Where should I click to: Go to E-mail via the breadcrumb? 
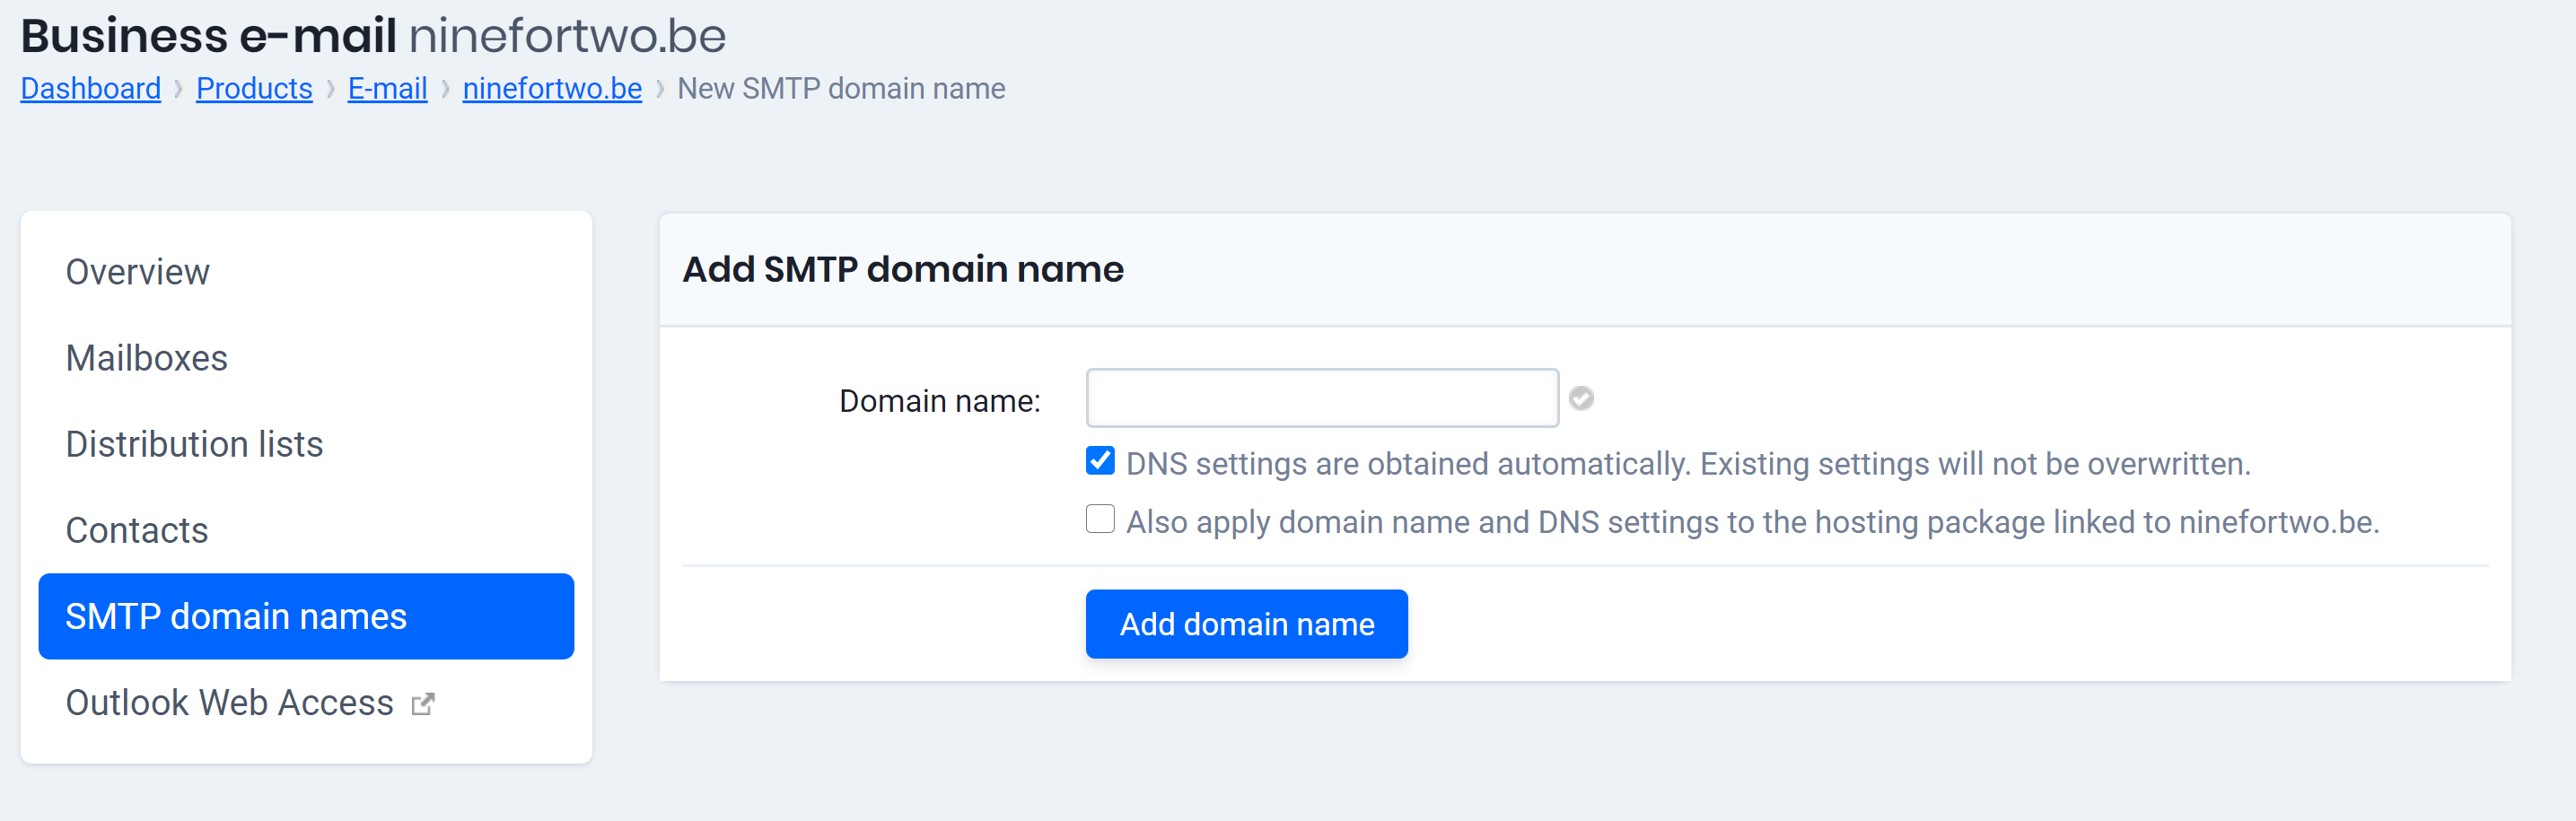point(387,88)
